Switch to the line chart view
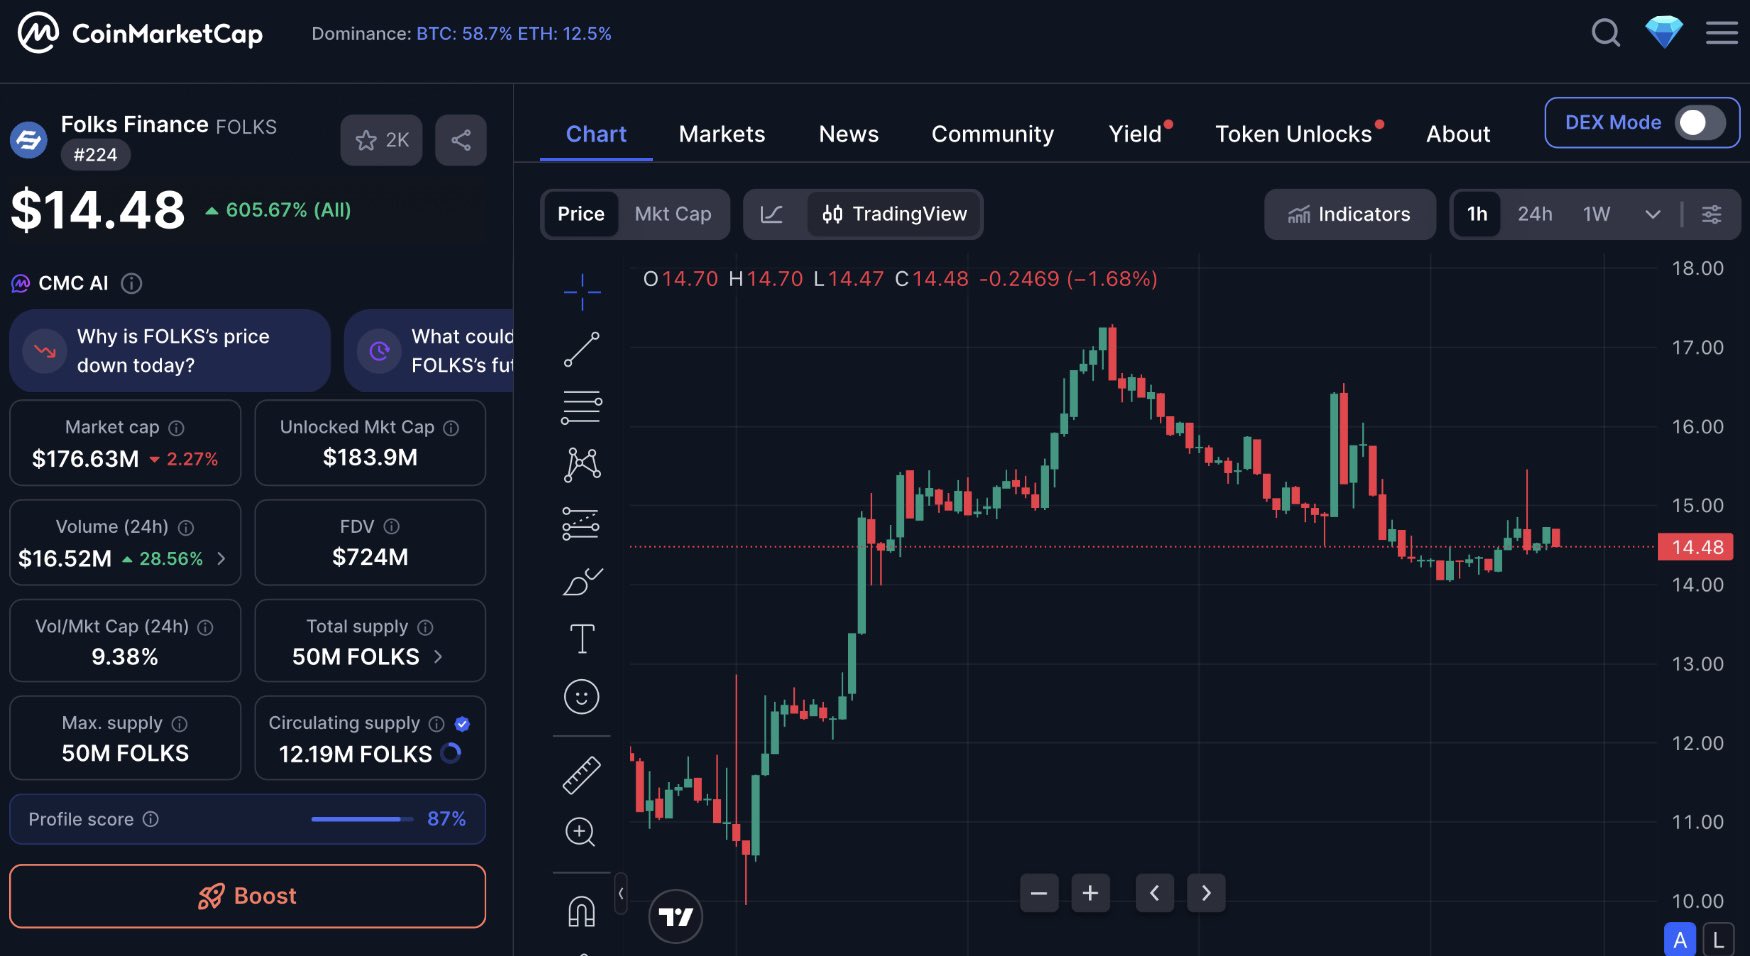 tap(772, 214)
